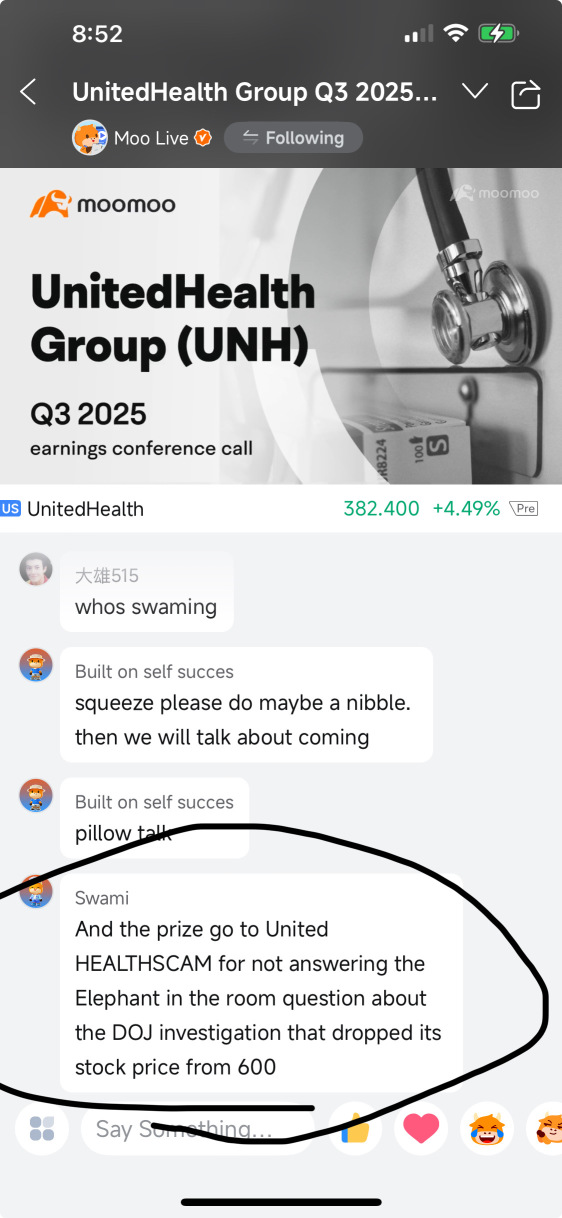Focus the Say Something input field
This screenshot has height=1218, width=562.
(x=198, y=1129)
